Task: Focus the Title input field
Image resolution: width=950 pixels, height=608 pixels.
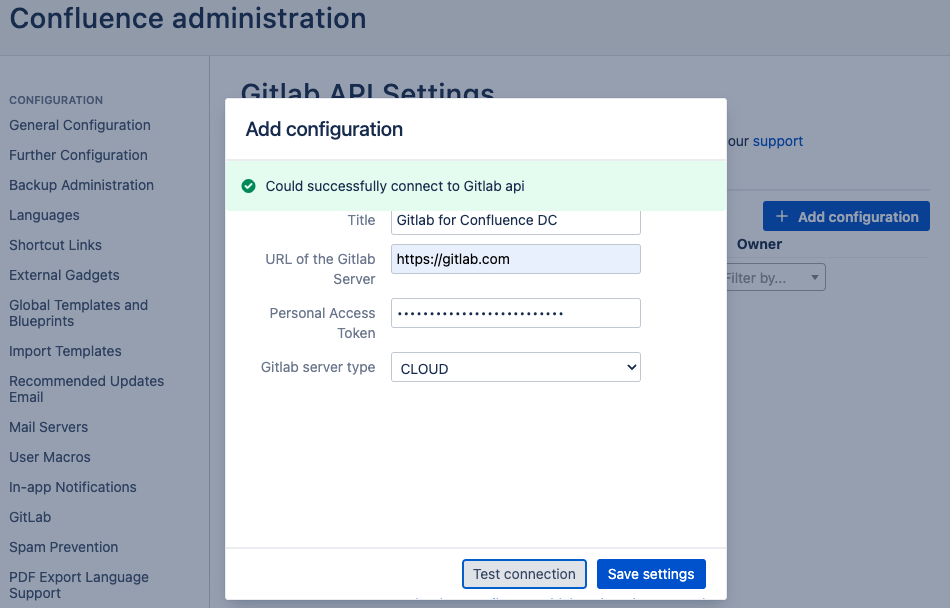Action: (x=515, y=221)
